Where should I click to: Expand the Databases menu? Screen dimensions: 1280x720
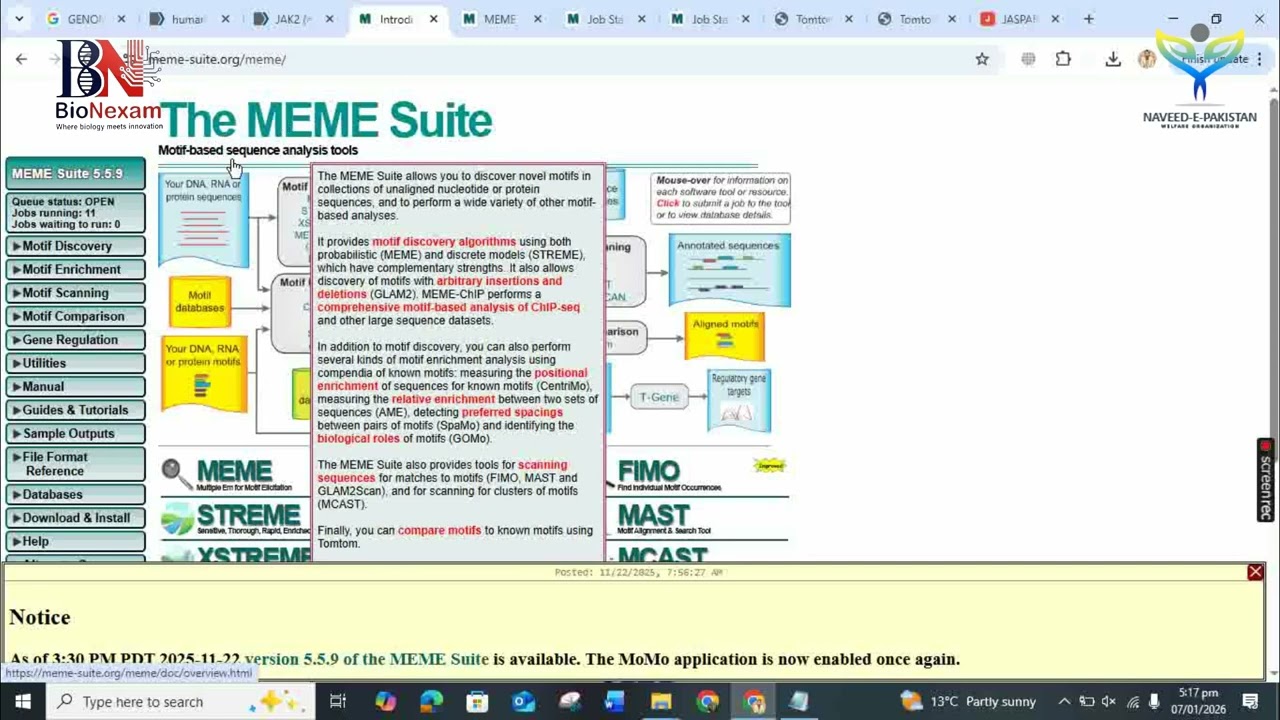pos(76,494)
